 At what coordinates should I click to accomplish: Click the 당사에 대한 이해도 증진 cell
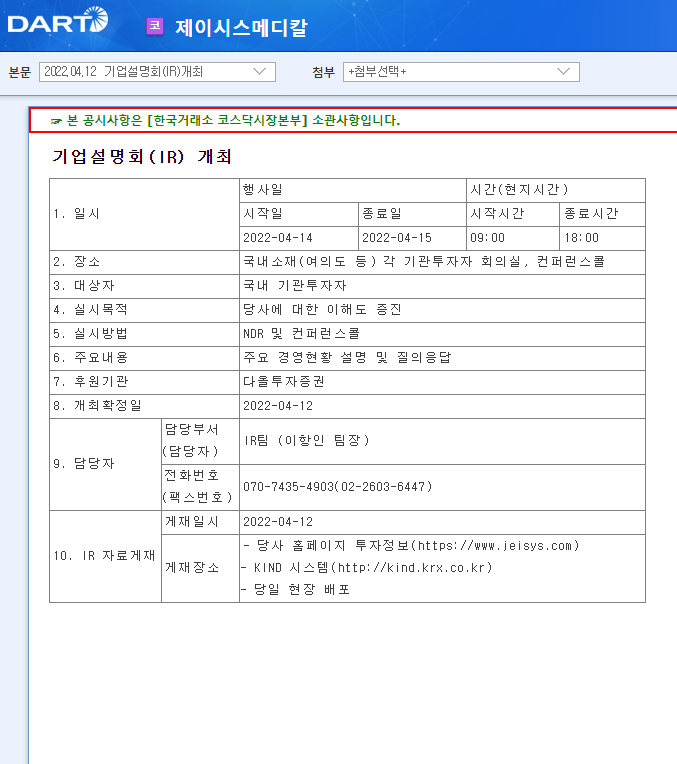click(x=443, y=310)
